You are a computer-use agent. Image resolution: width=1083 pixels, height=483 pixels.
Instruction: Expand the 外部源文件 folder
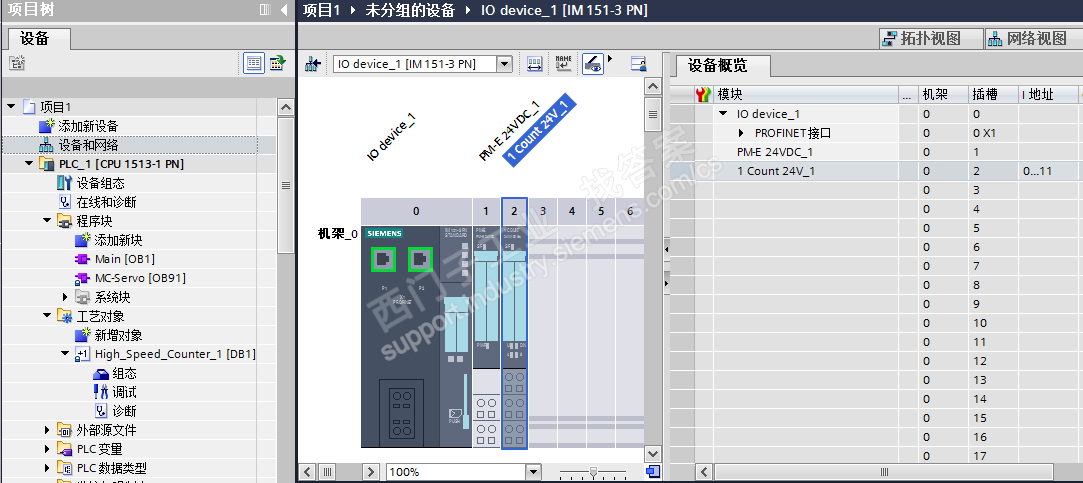click(x=48, y=430)
